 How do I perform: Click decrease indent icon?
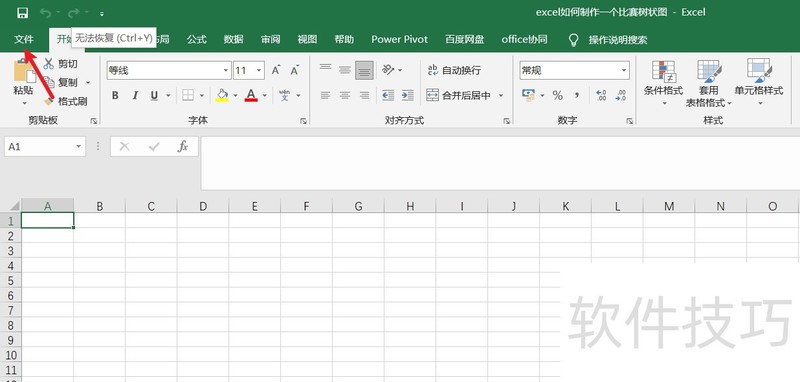[x=388, y=95]
